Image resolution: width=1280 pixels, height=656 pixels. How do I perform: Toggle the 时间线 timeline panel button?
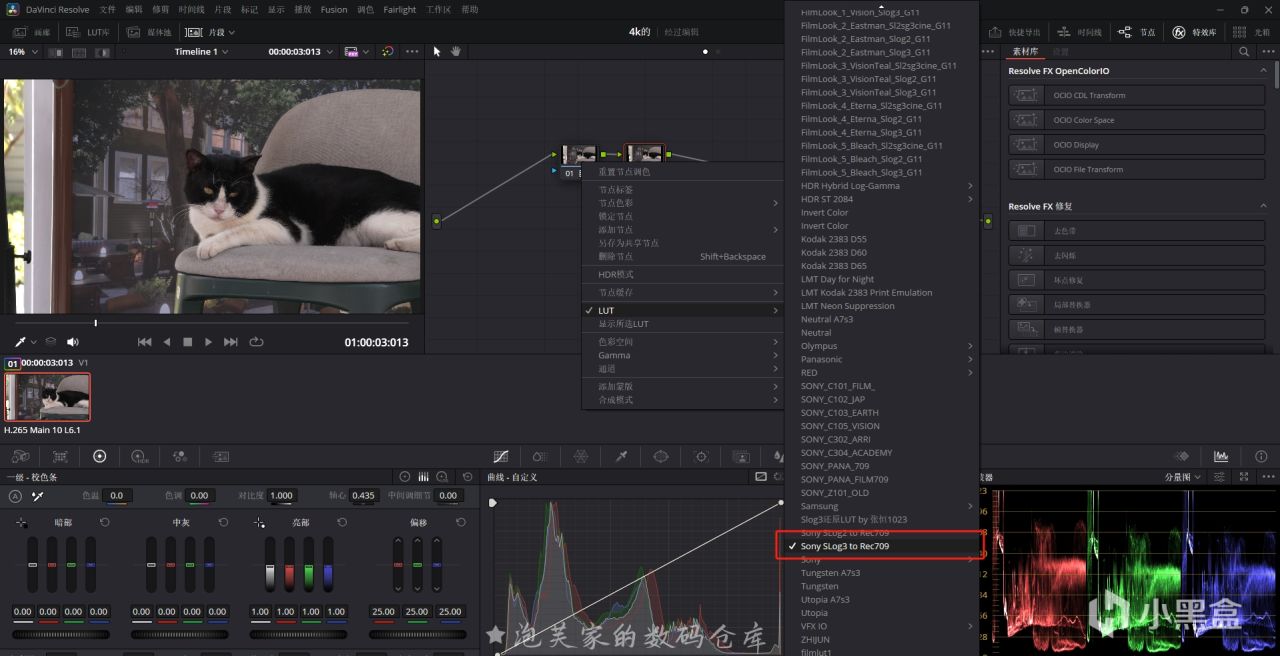click(x=1078, y=32)
